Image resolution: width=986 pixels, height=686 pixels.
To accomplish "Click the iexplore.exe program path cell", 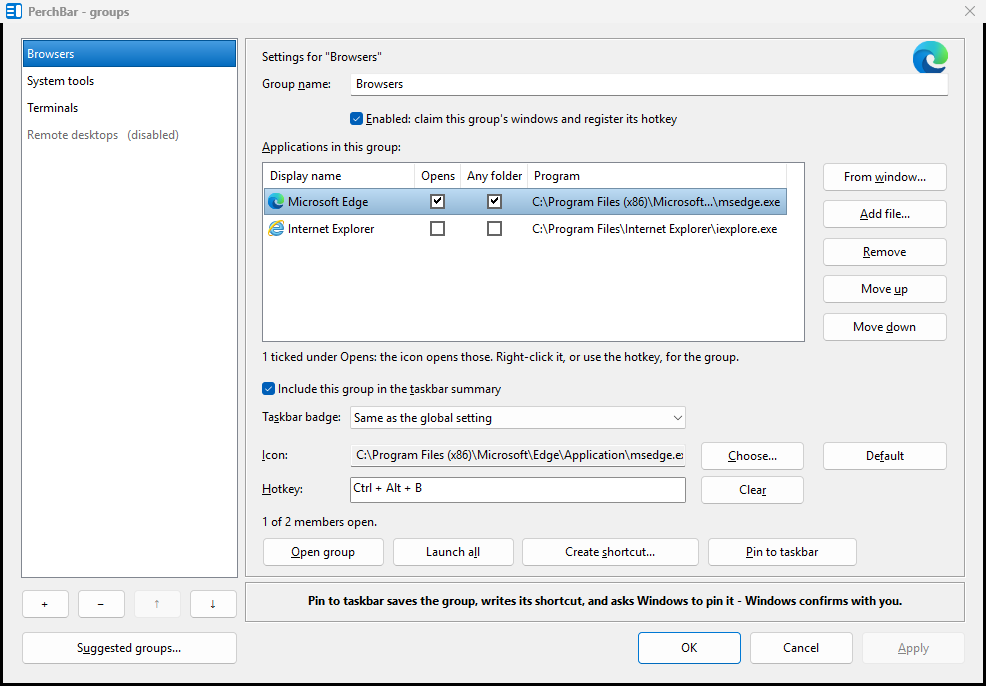I will click(x=655, y=230).
